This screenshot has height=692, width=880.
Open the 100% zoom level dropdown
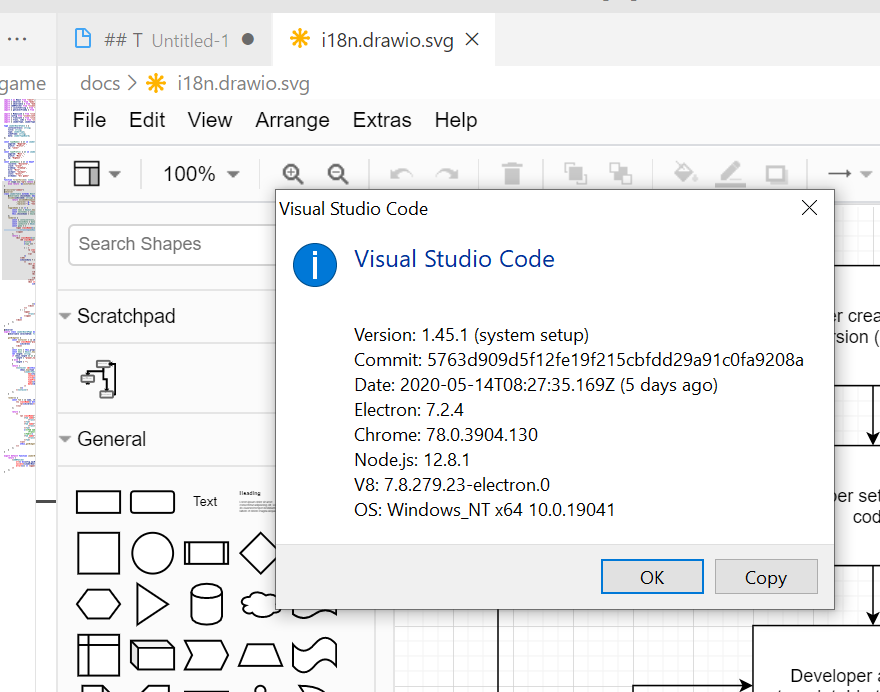[199, 173]
